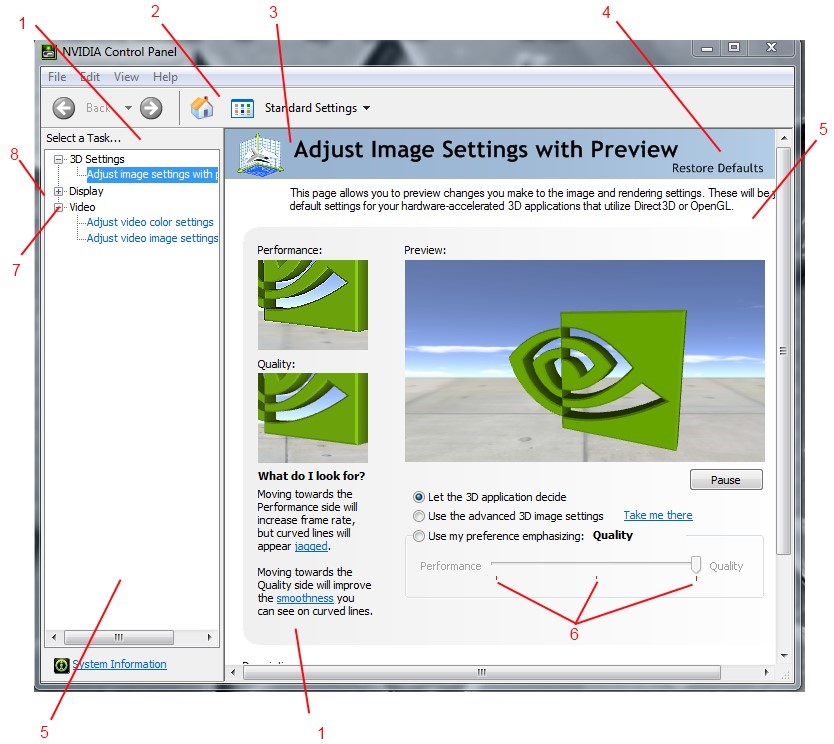Click the Back arrow navigation icon
This screenshot has width=834, height=744.
click(64, 108)
